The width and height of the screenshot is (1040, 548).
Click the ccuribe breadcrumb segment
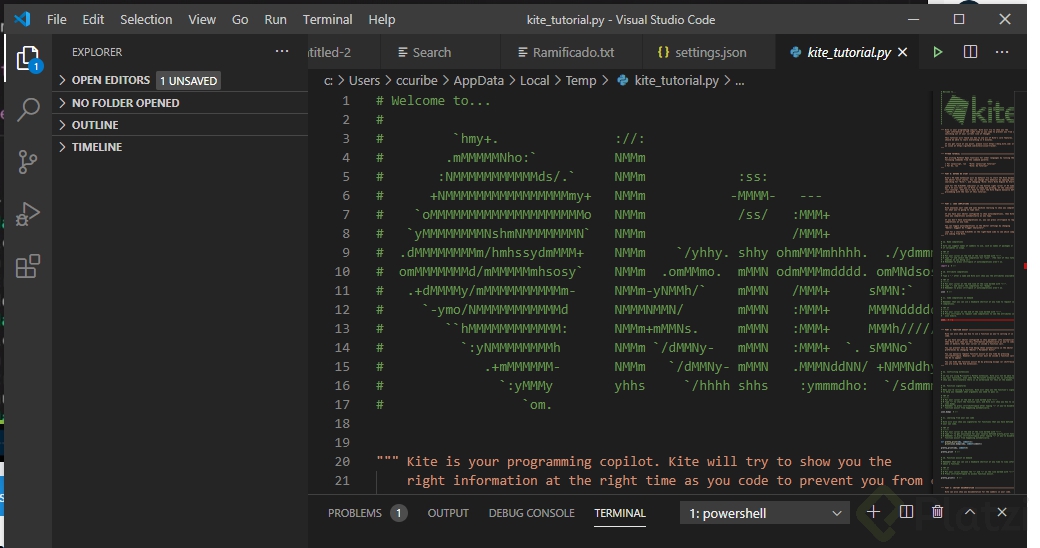coord(417,80)
